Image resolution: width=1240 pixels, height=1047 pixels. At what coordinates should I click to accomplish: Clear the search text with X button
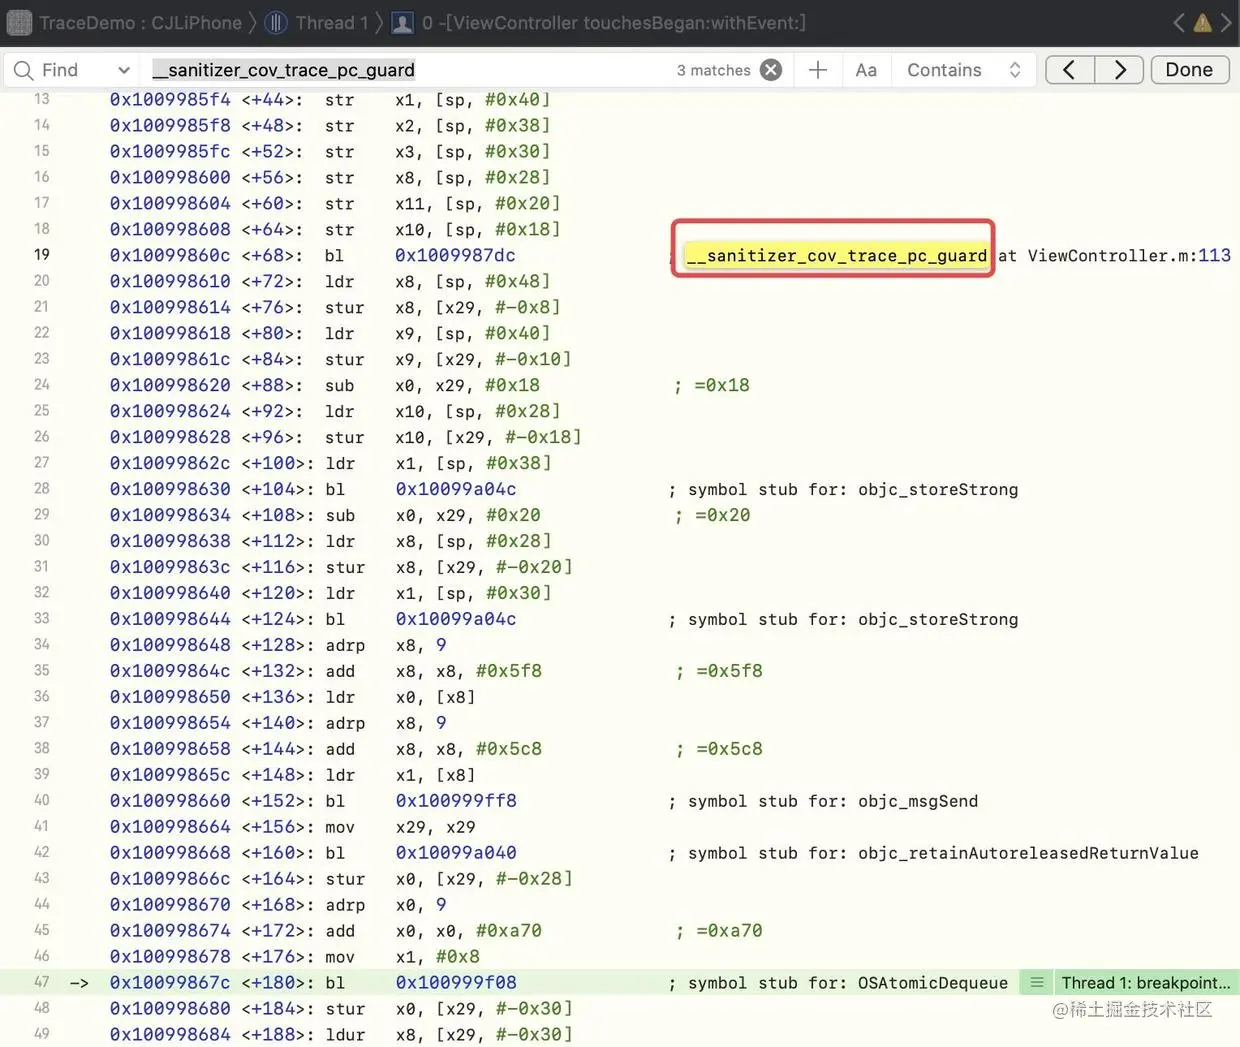coord(771,70)
